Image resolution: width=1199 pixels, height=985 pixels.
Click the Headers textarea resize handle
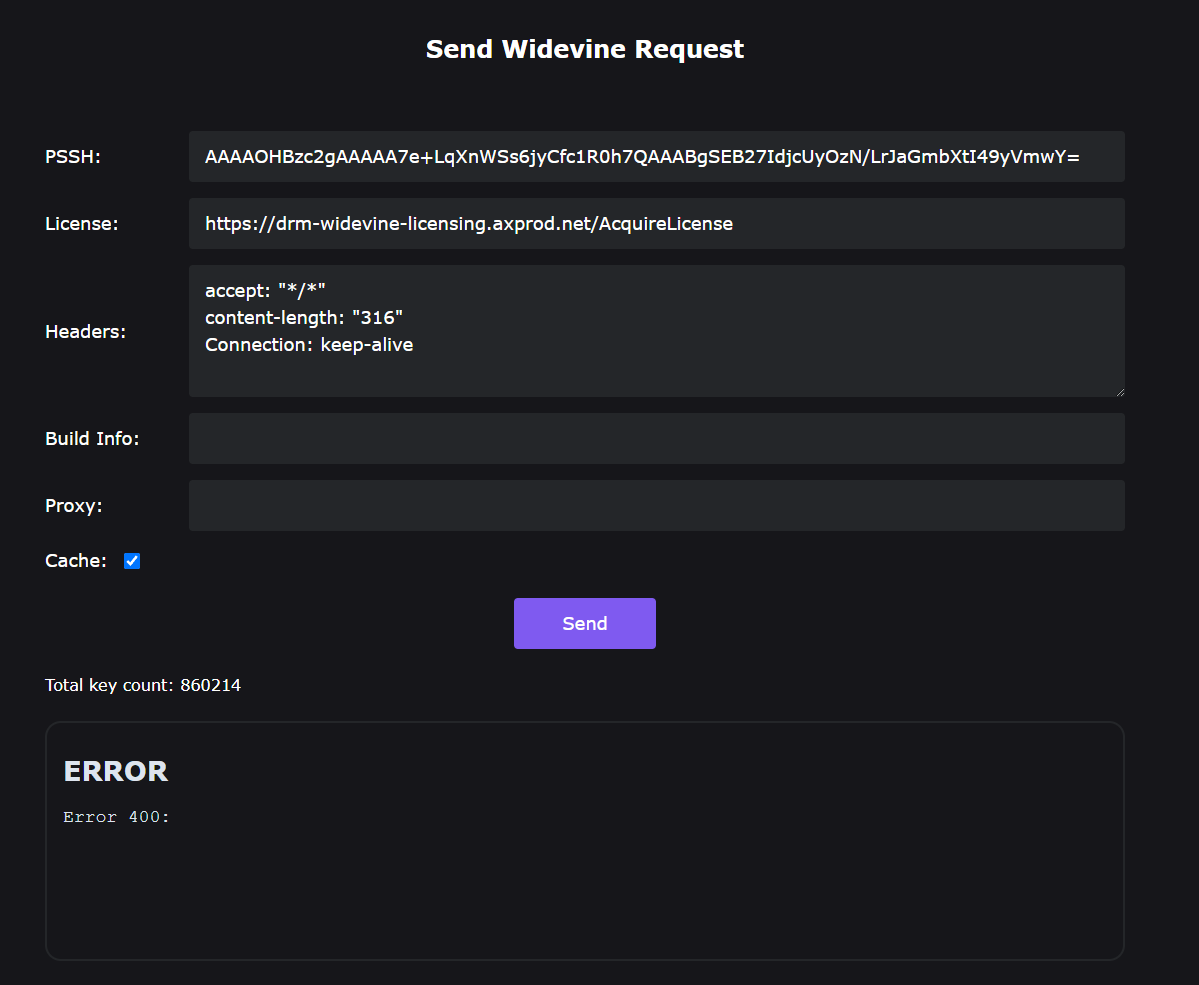click(x=1119, y=392)
